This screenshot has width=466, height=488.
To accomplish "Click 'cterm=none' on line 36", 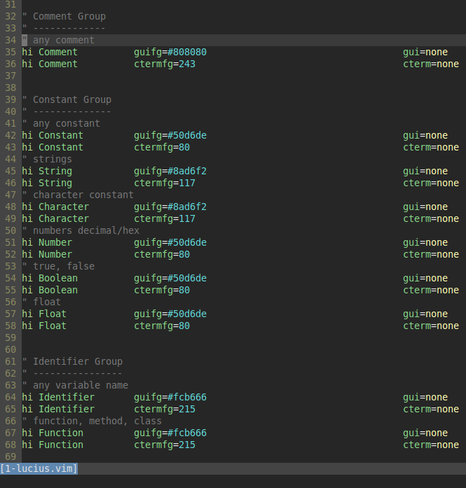I will click(431, 64).
